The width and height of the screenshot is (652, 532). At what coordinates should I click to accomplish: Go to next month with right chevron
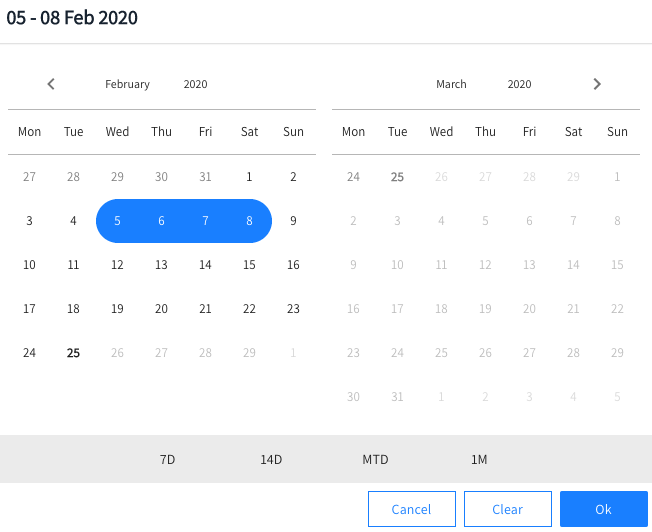[x=597, y=84]
